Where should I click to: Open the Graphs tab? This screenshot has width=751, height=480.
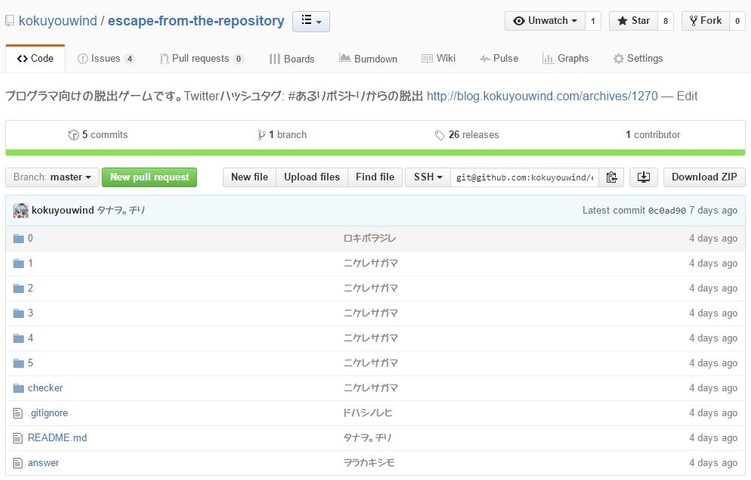(x=565, y=58)
